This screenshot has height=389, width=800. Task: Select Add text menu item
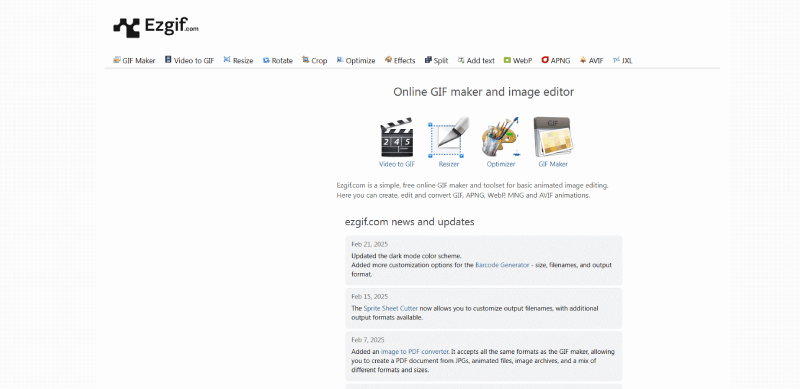click(481, 60)
